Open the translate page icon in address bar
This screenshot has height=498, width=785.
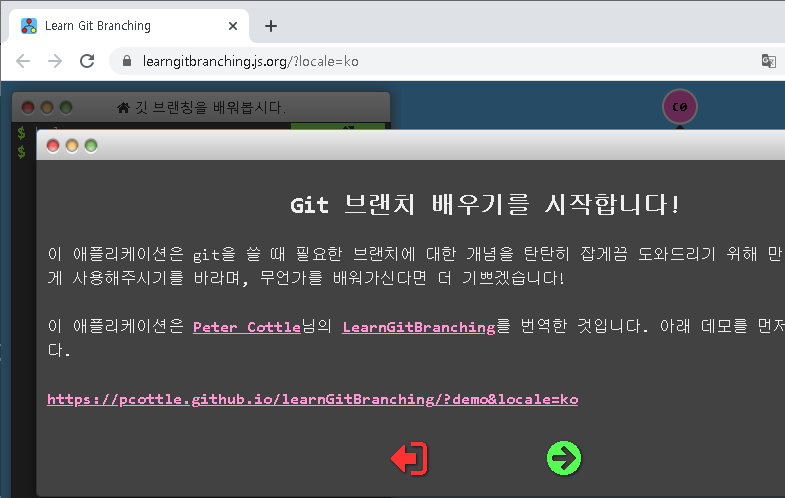[768, 61]
